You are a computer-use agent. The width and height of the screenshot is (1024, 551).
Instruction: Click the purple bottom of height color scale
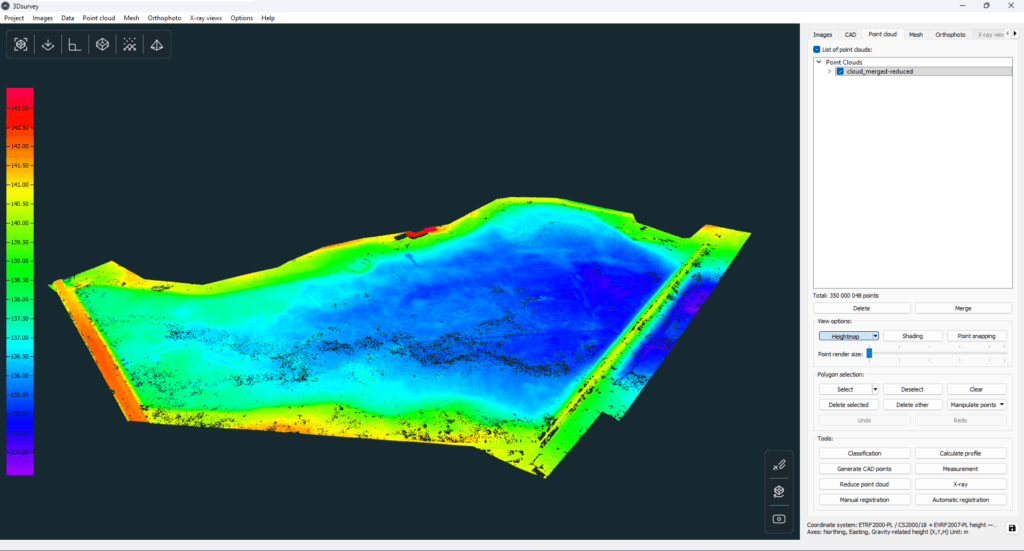tap(20, 466)
